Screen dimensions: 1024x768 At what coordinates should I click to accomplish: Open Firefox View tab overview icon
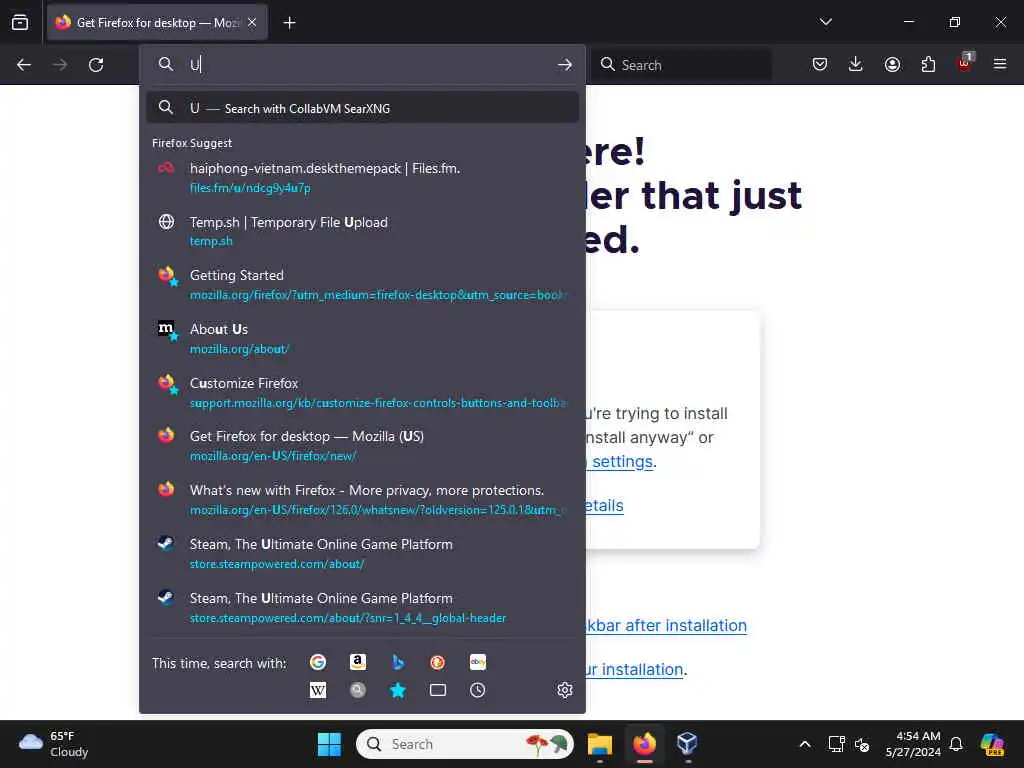click(20, 22)
